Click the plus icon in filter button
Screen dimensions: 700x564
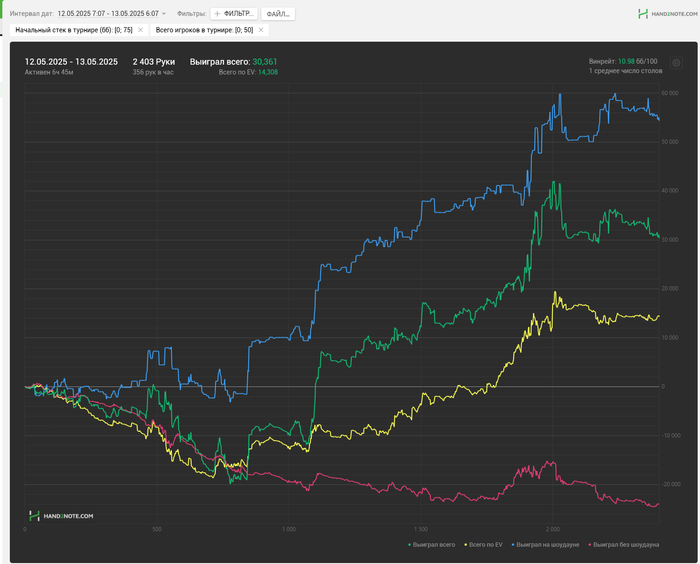pos(217,14)
